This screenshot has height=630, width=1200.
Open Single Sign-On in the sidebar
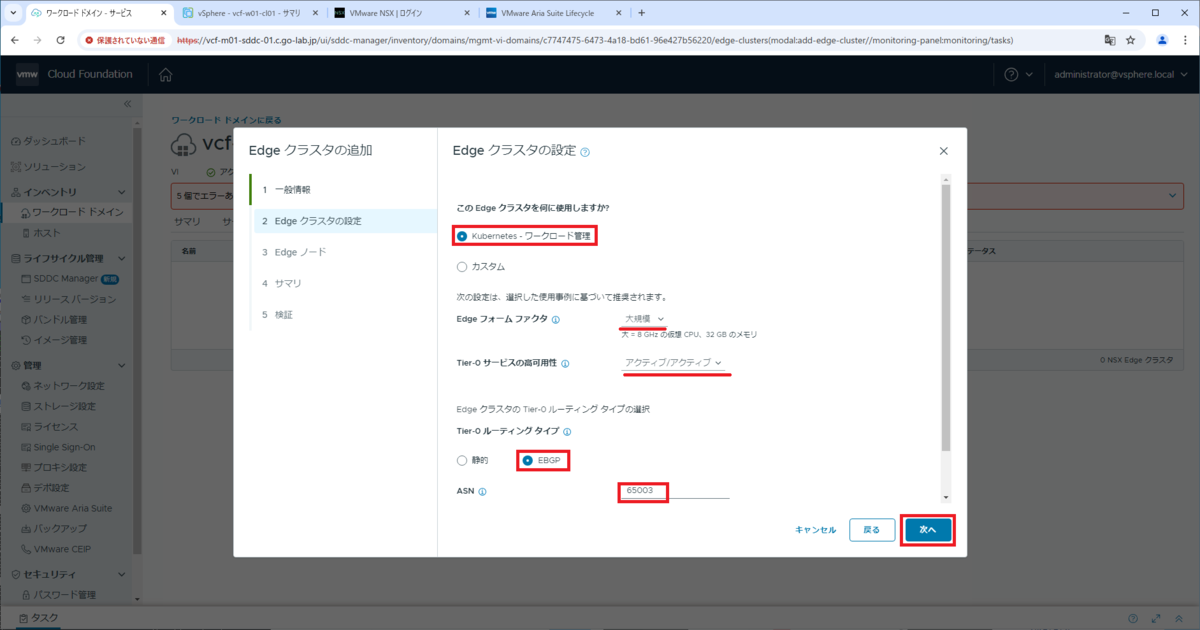pyautogui.click(x=65, y=446)
